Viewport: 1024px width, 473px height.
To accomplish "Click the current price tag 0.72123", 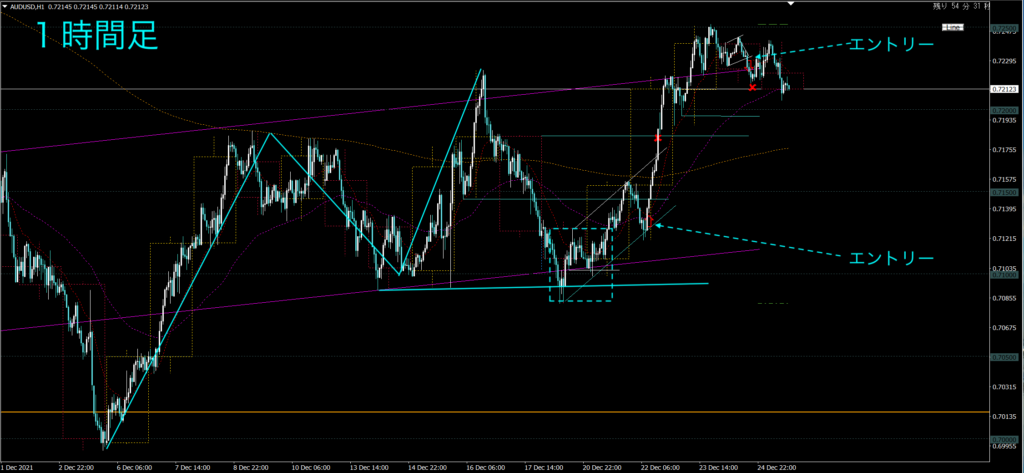I will [1003, 90].
